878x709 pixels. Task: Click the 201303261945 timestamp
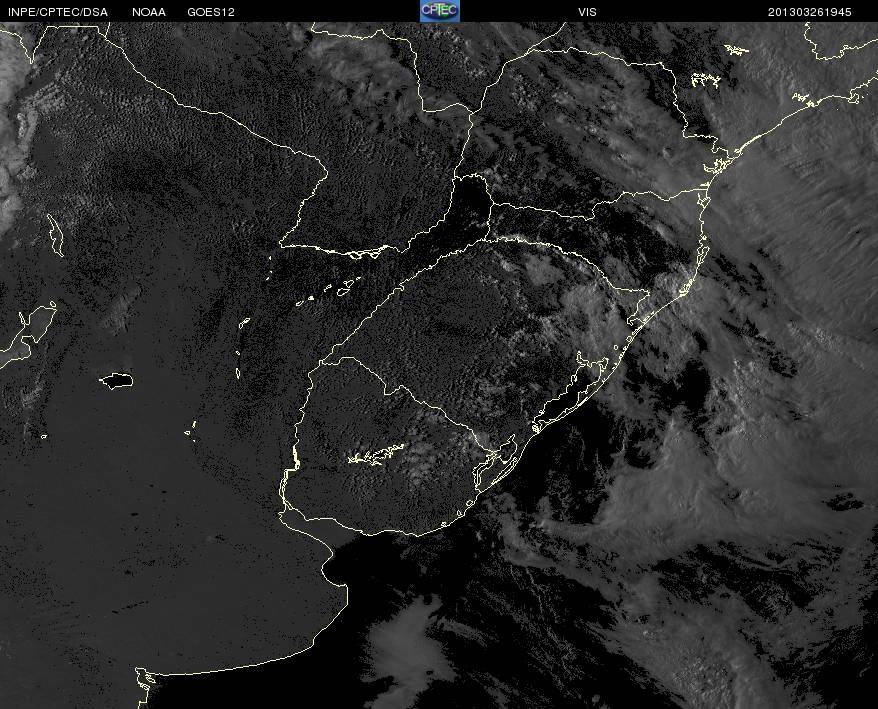pyautogui.click(x=810, y=12)
